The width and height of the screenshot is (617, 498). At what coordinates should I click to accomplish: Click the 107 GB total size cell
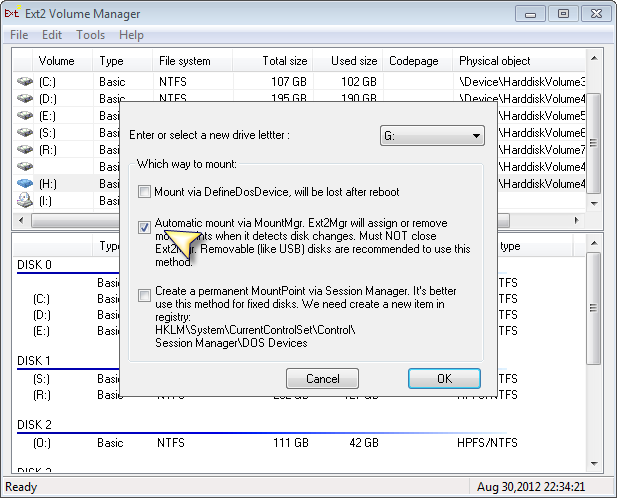click(289, 81)
